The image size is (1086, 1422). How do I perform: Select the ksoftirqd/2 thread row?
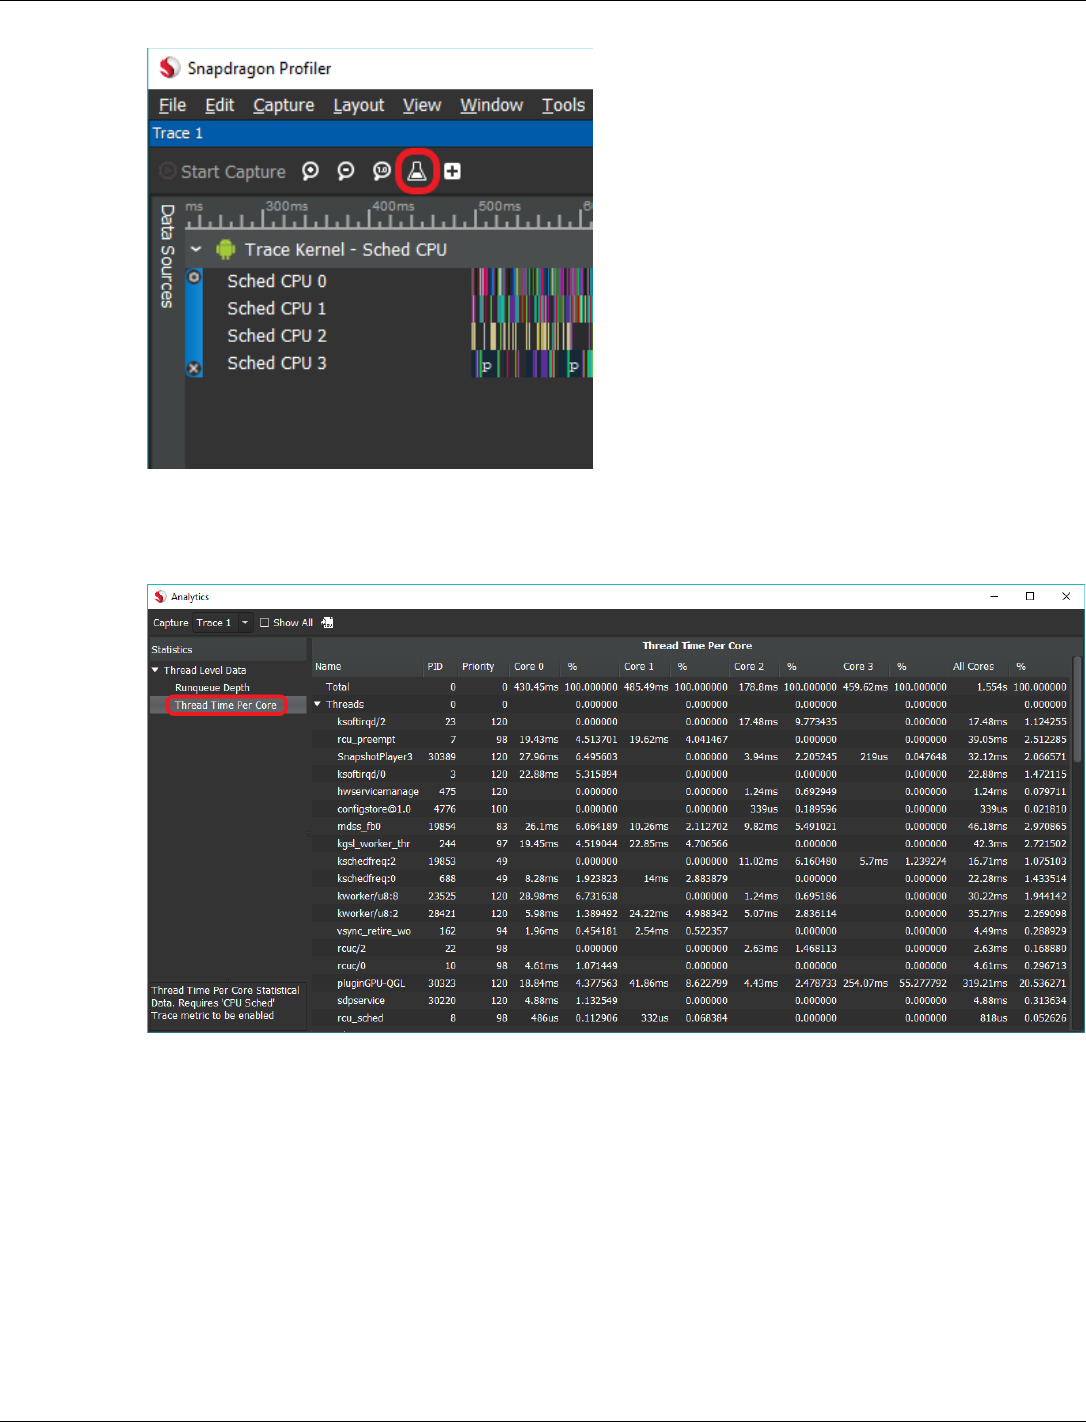point(691,722)
